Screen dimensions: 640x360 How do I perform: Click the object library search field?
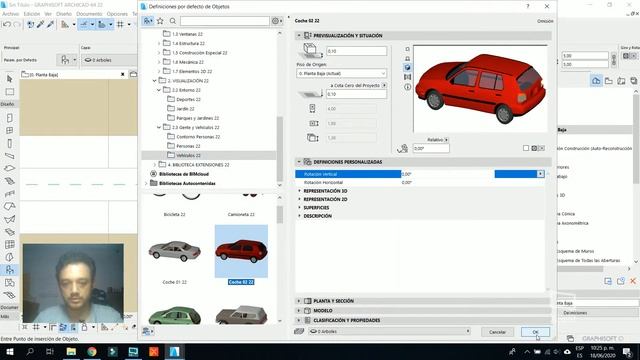pos(224,21)
